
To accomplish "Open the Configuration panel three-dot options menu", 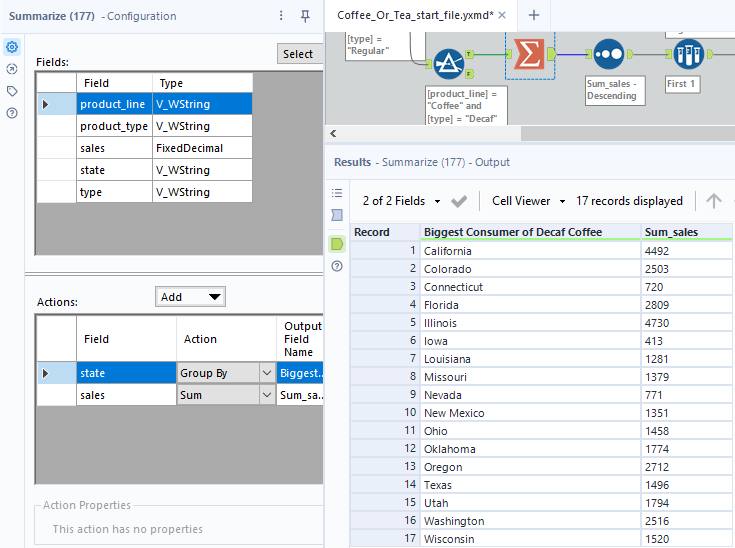I will pos(281,16).
